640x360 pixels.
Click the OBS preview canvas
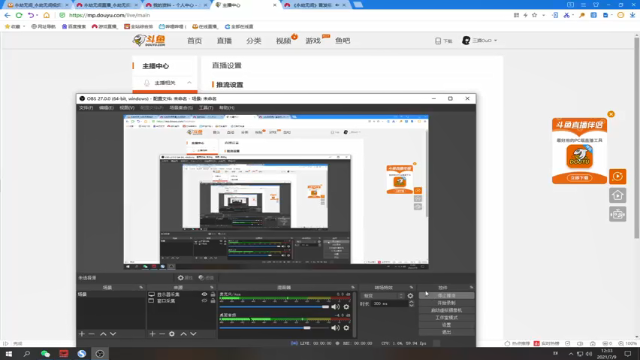276,192
